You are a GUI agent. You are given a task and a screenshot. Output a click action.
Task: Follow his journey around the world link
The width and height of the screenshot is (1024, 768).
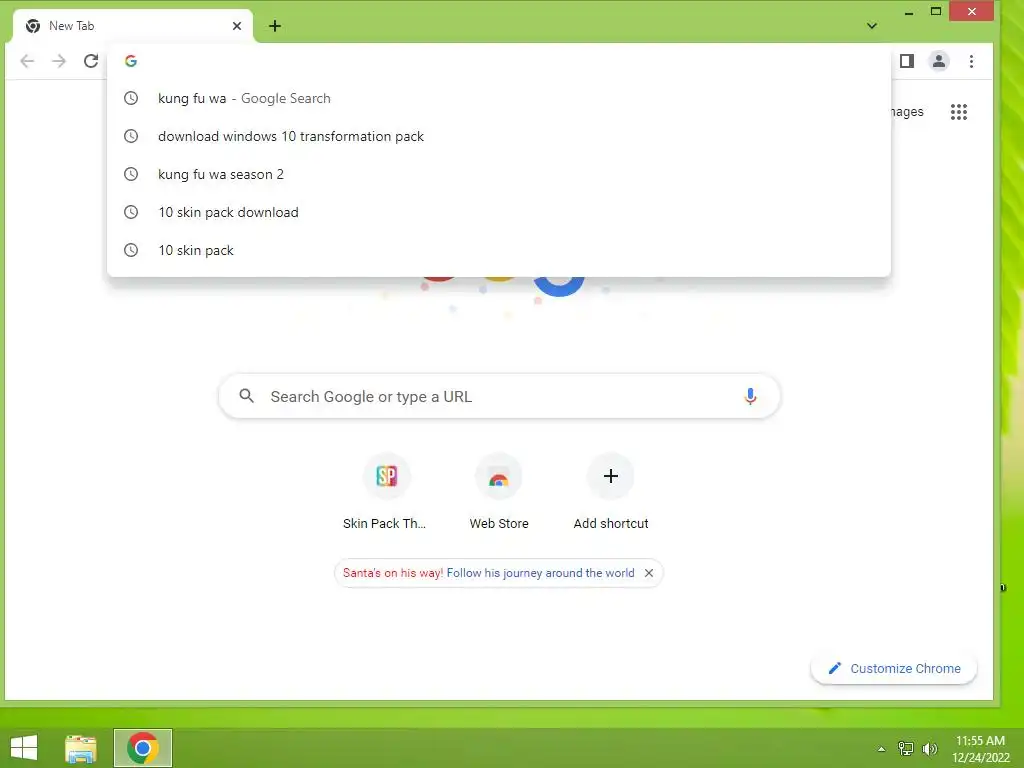click(x=540, y=573)
